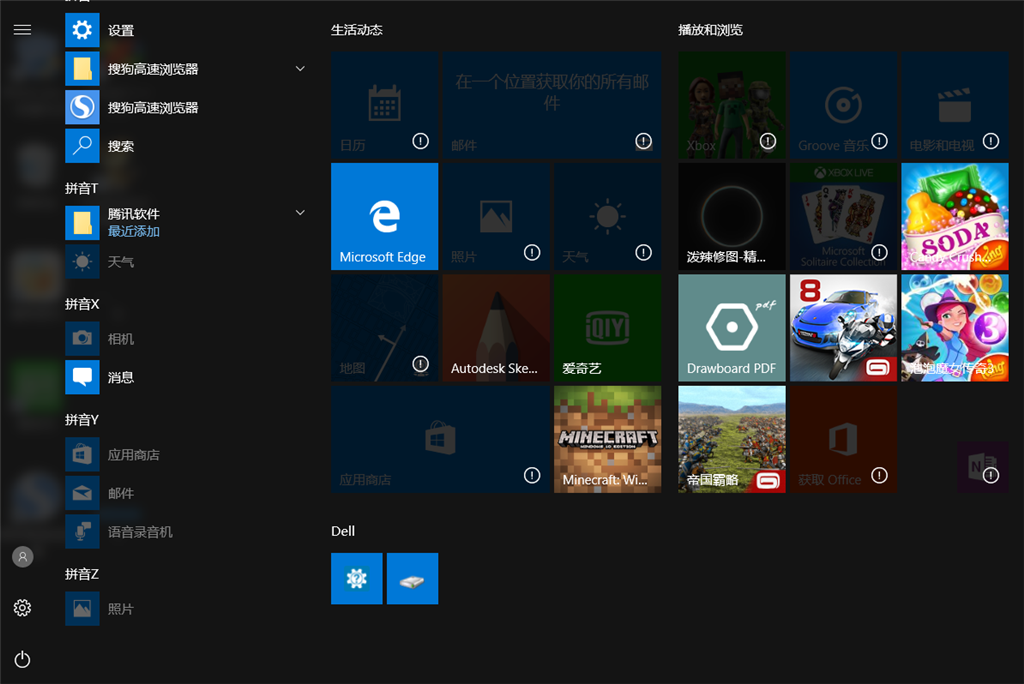Open the wide 应用商店 tile
The height and width of the screenshot is (684, 1024).
440,439
